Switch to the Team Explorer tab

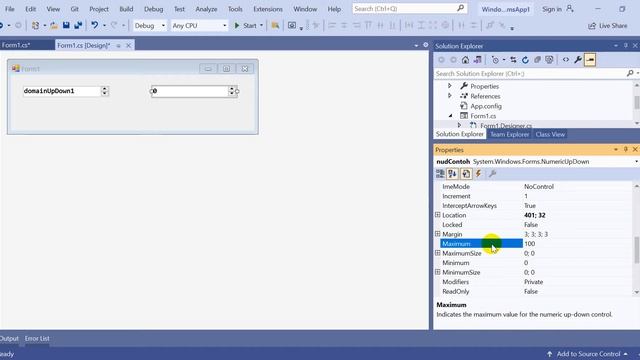click(509, 134)
